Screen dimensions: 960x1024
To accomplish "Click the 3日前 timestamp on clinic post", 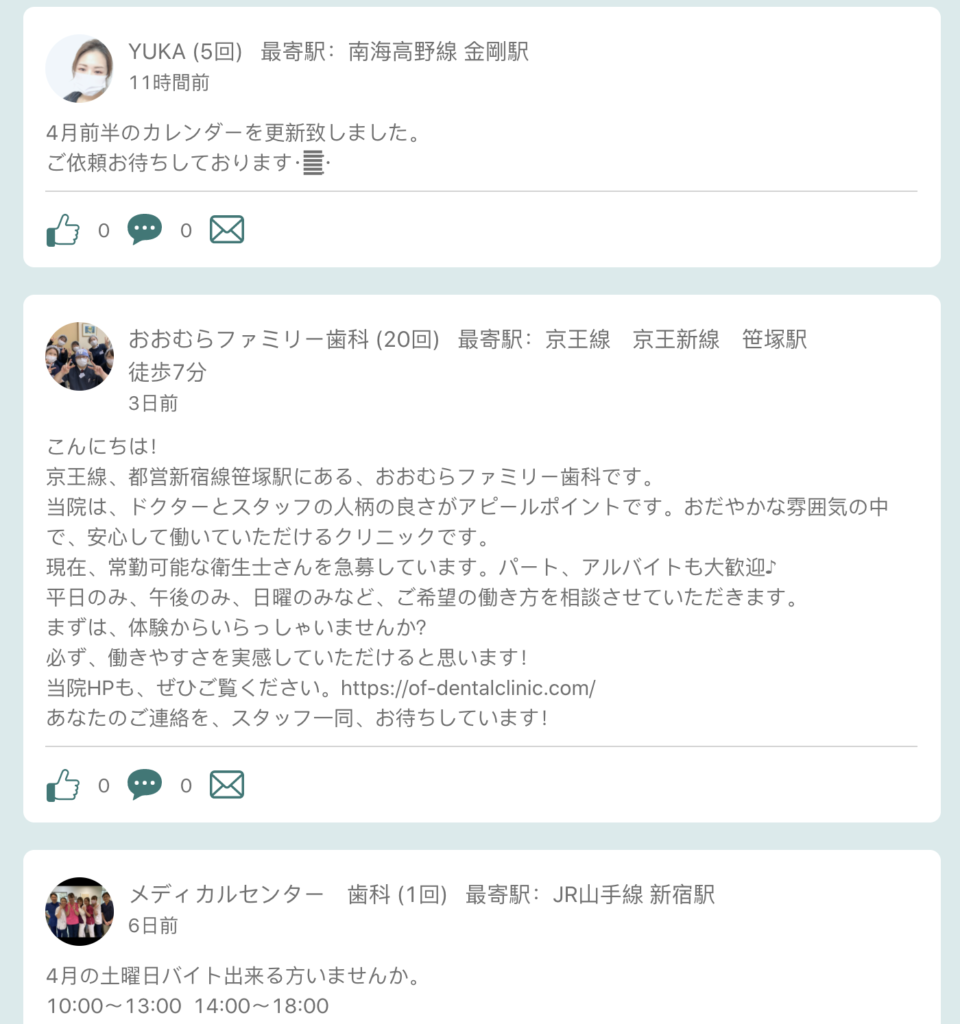I will pos(153,403).
